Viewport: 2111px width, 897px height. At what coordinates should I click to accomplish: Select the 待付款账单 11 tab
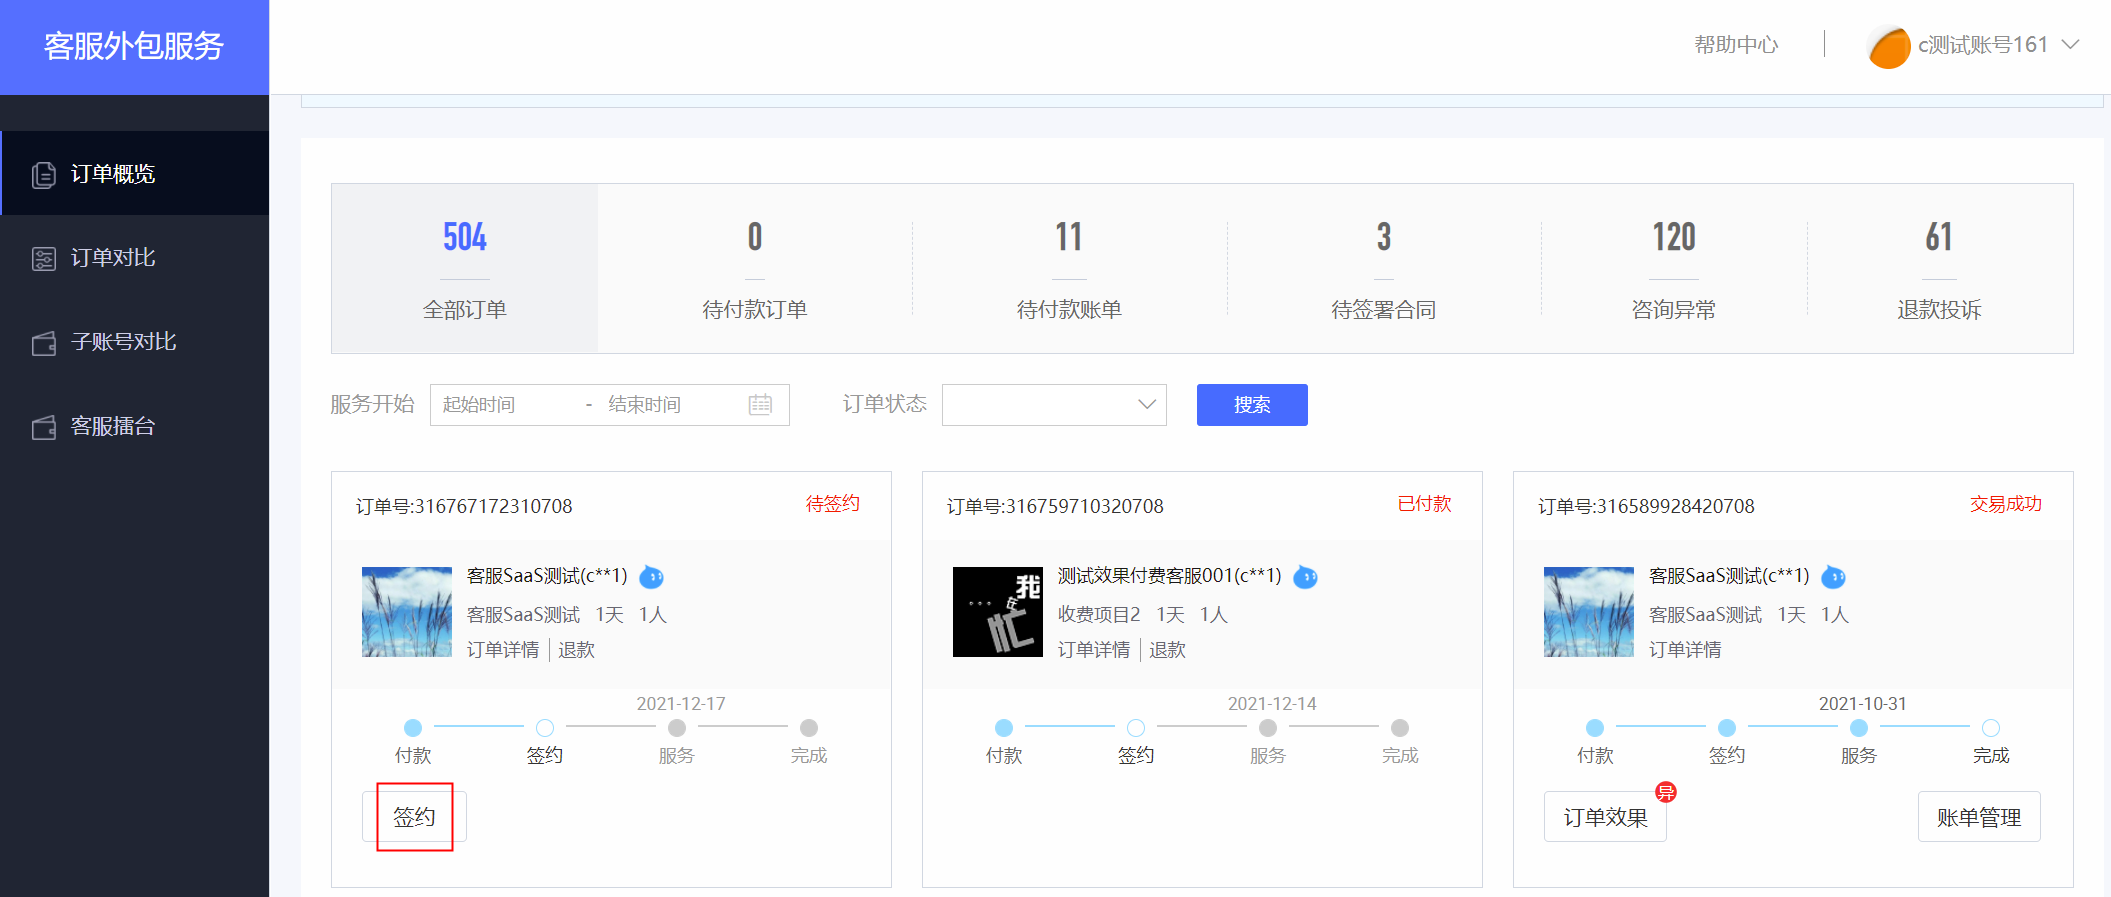click(1069, 268)
